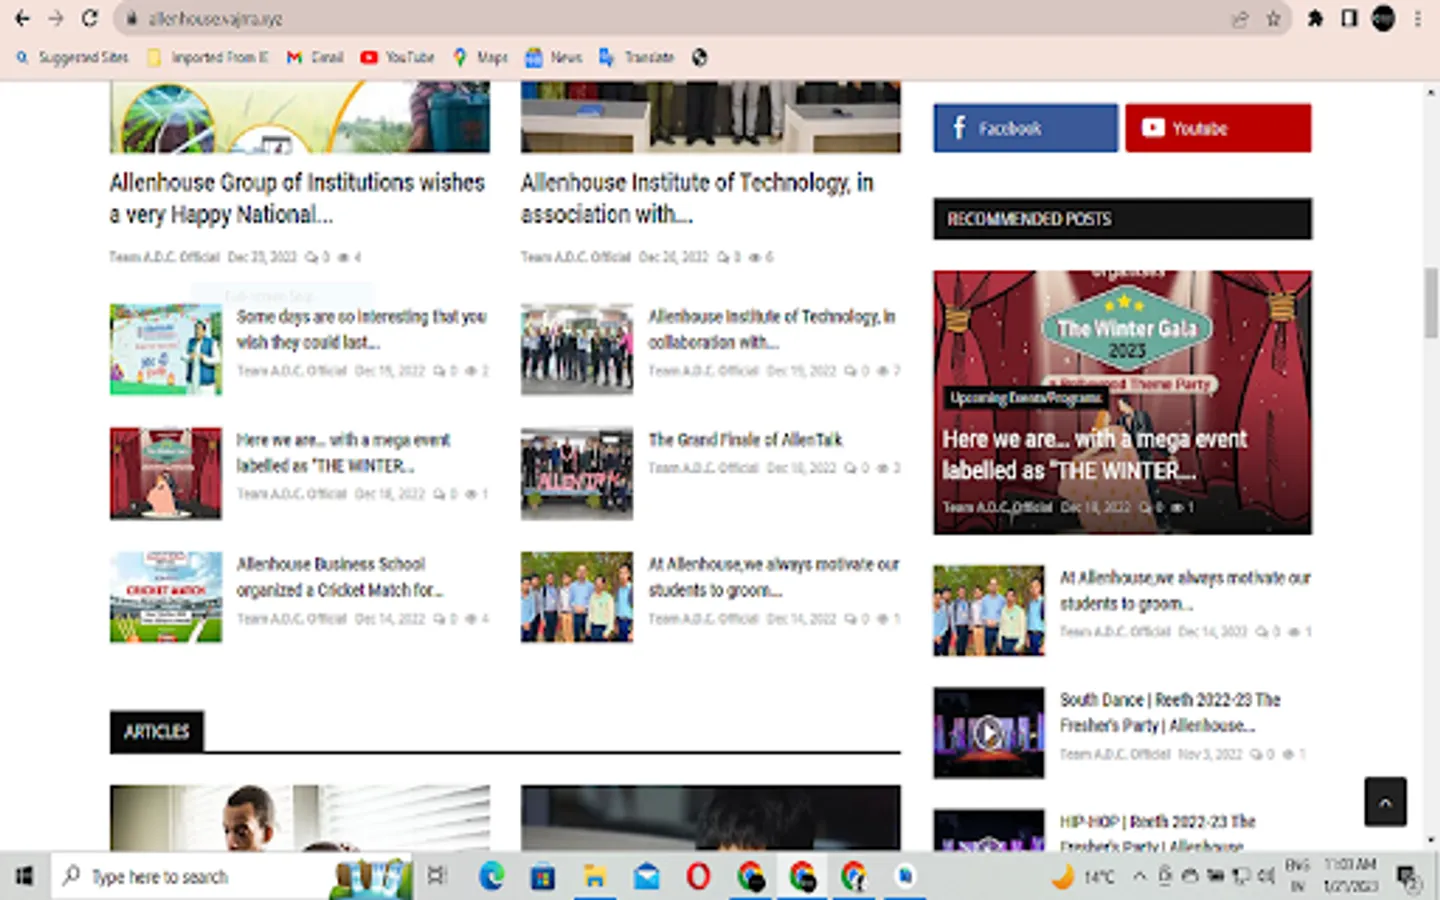Visit the Facebook page button
The height and width of the screenshot is (900, 1440).
[1026, 128]
